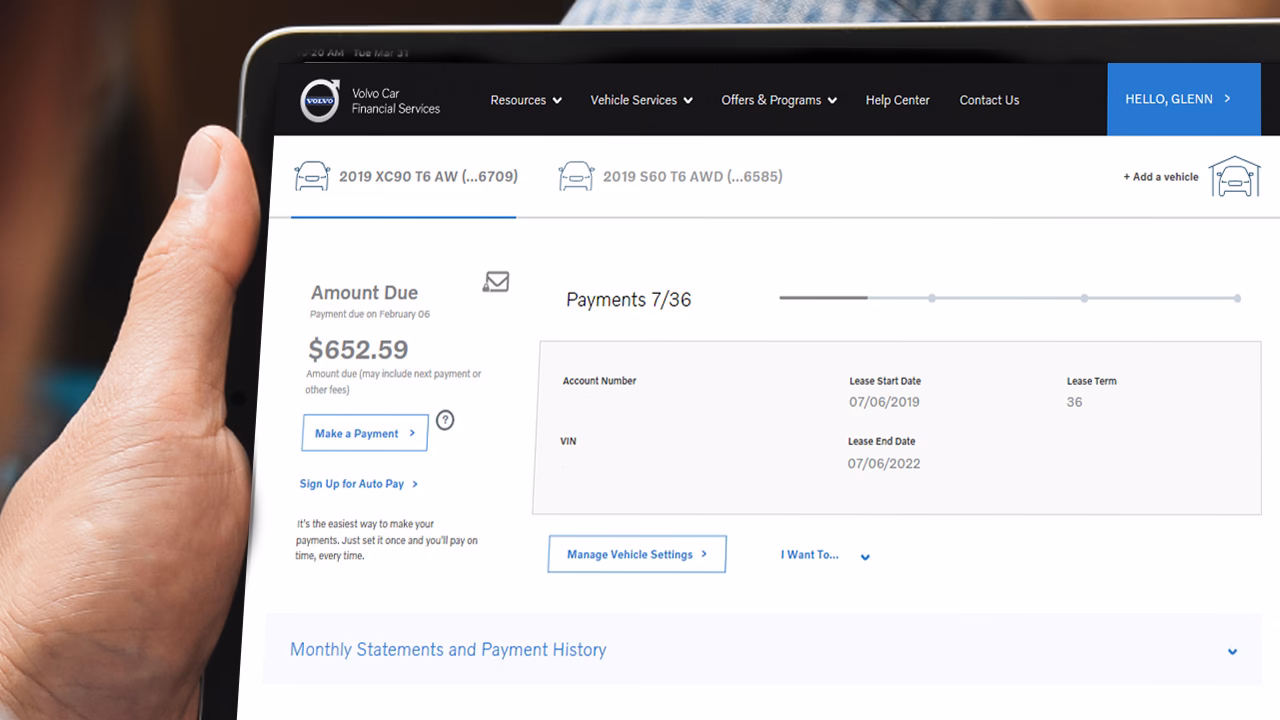
Task: Click Sign Up for Auto Pay
Action: click(351, 483)
